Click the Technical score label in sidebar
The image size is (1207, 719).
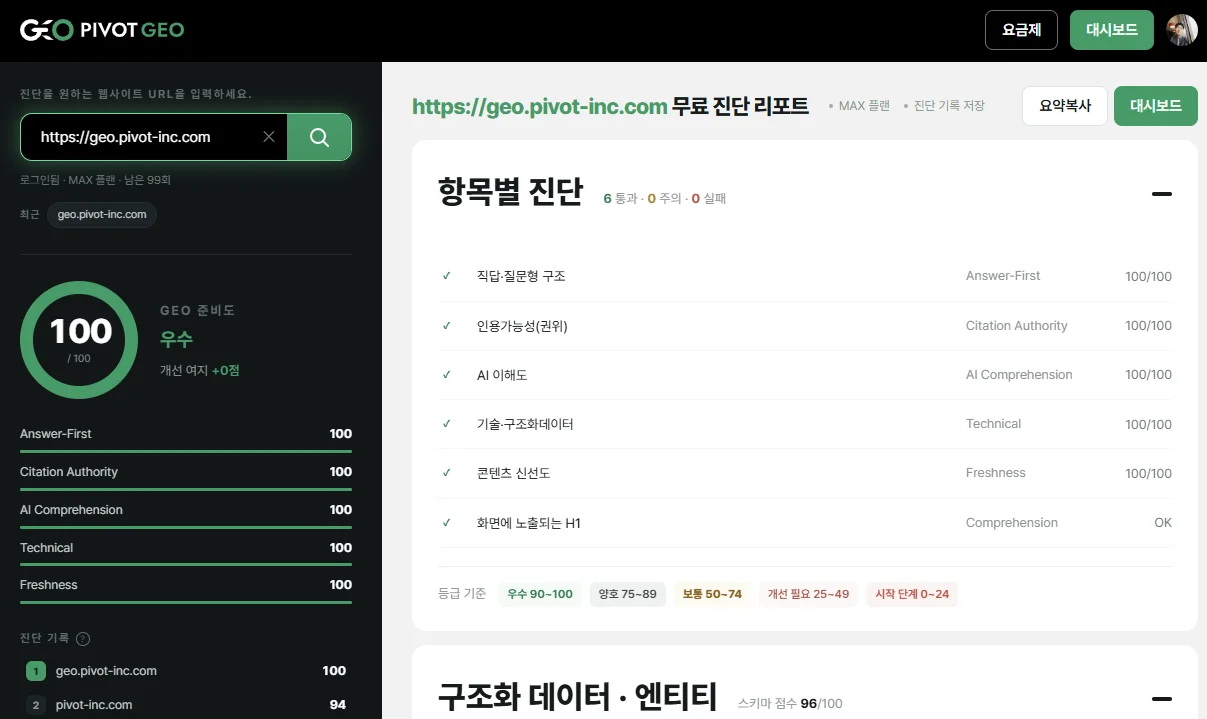(x=46, y=548)
